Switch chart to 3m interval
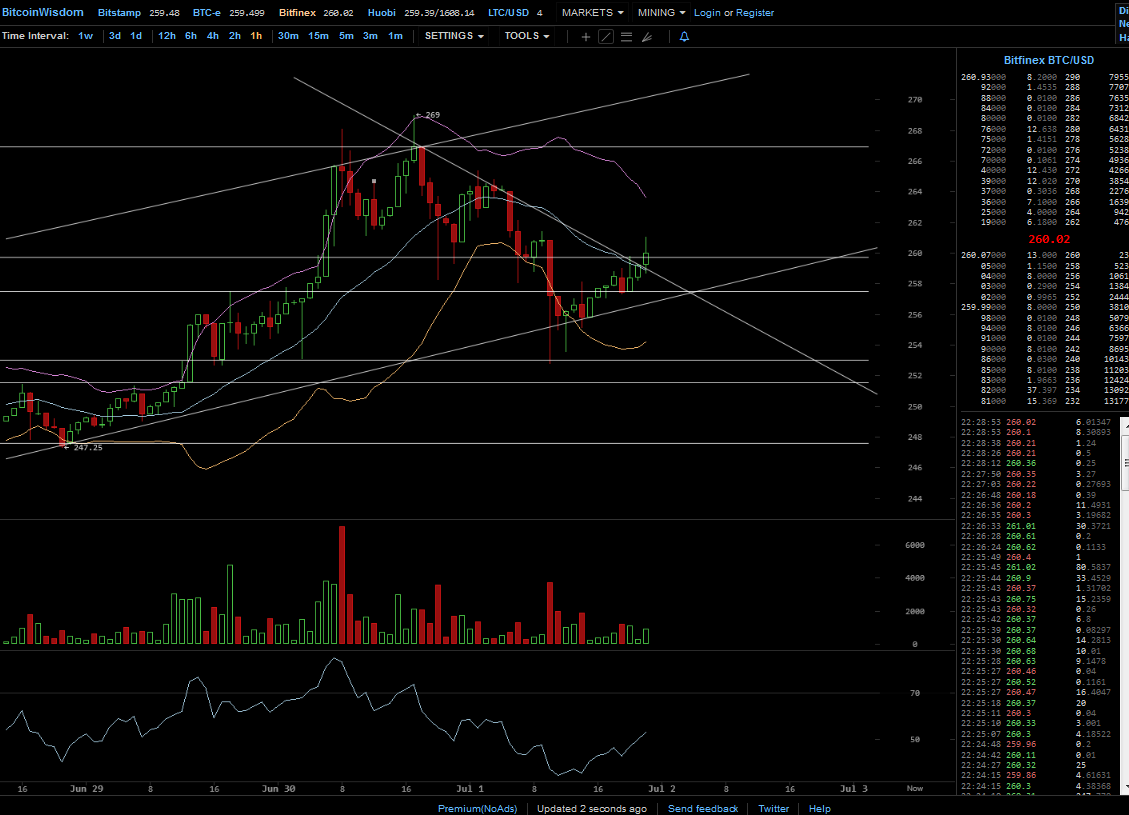 point(370,36)
